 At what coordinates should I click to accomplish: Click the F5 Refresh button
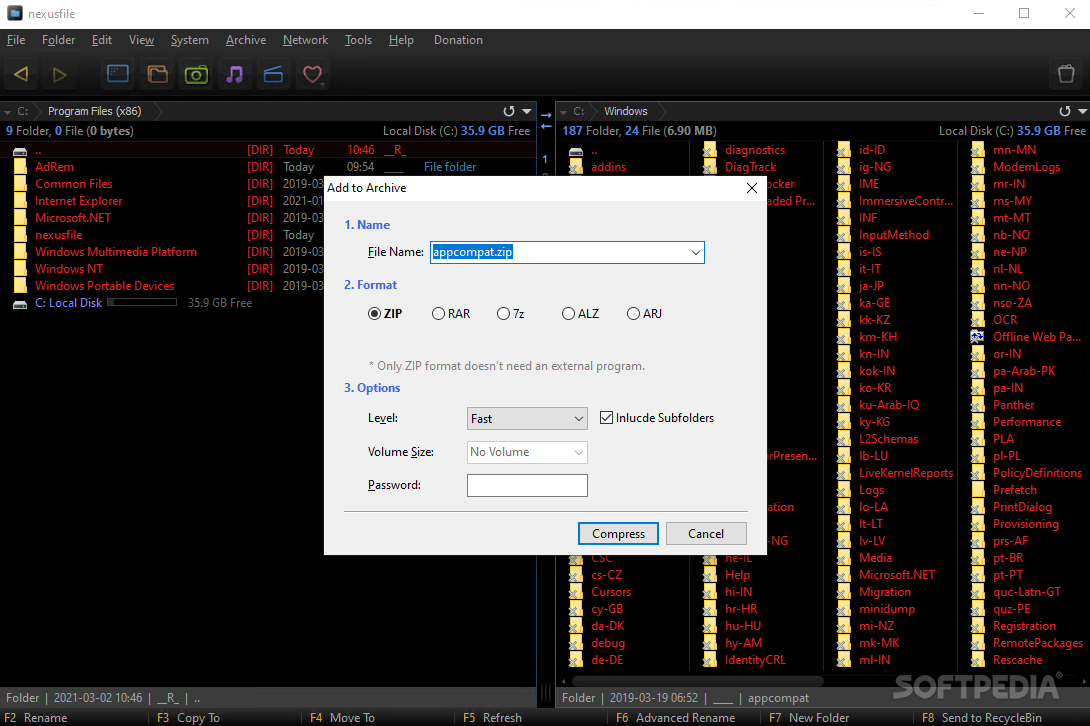(492, 718)
